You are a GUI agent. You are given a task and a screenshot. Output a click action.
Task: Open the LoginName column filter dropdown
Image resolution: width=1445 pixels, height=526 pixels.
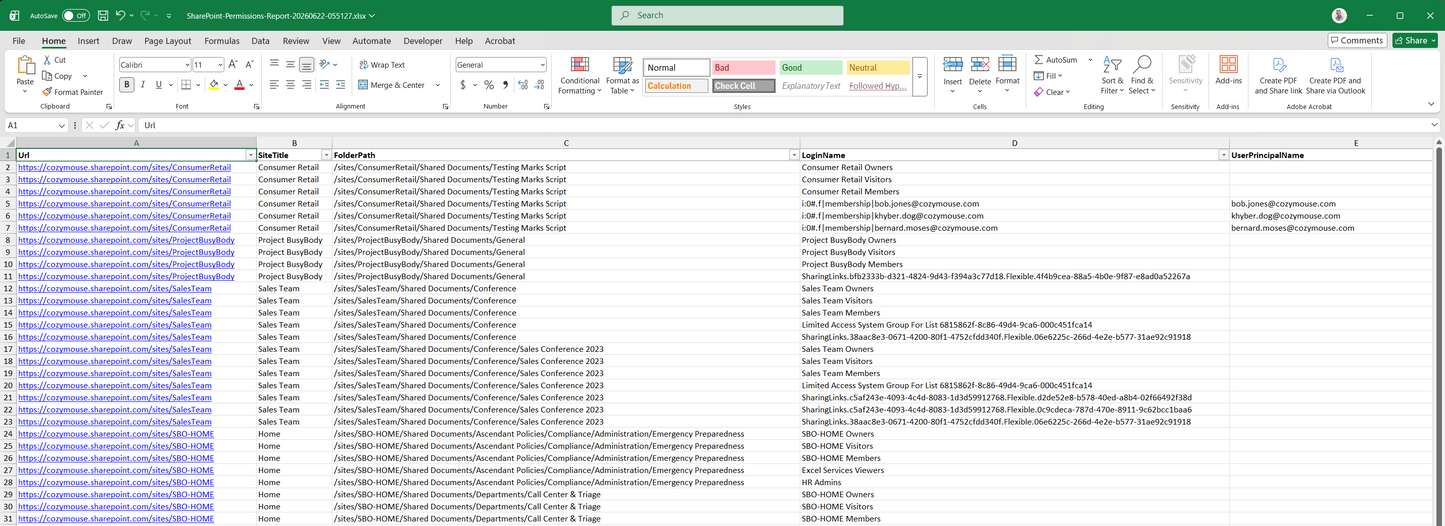[x=1223, y=156]
